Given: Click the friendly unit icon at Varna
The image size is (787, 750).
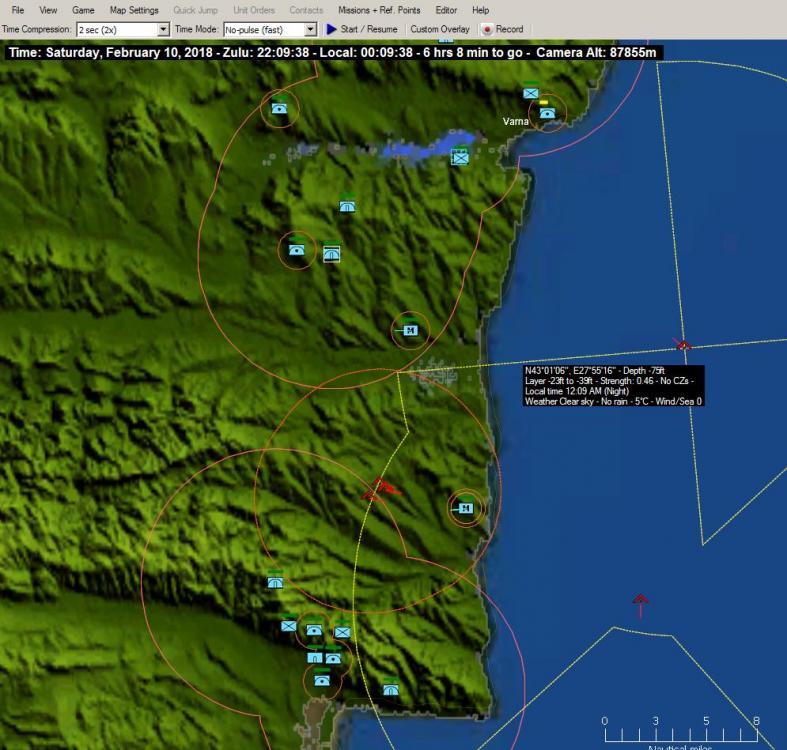Looking at the screenshot, I should click(547, 113).
